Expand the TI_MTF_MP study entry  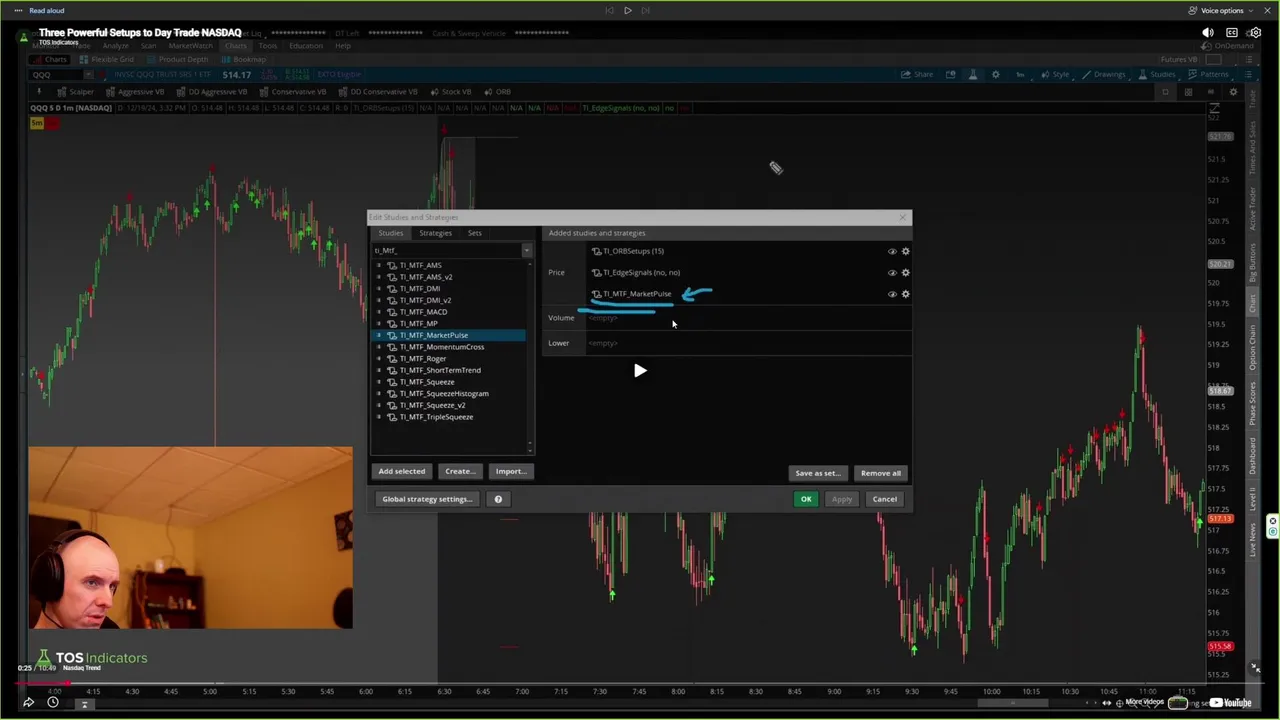click(379, 323)
